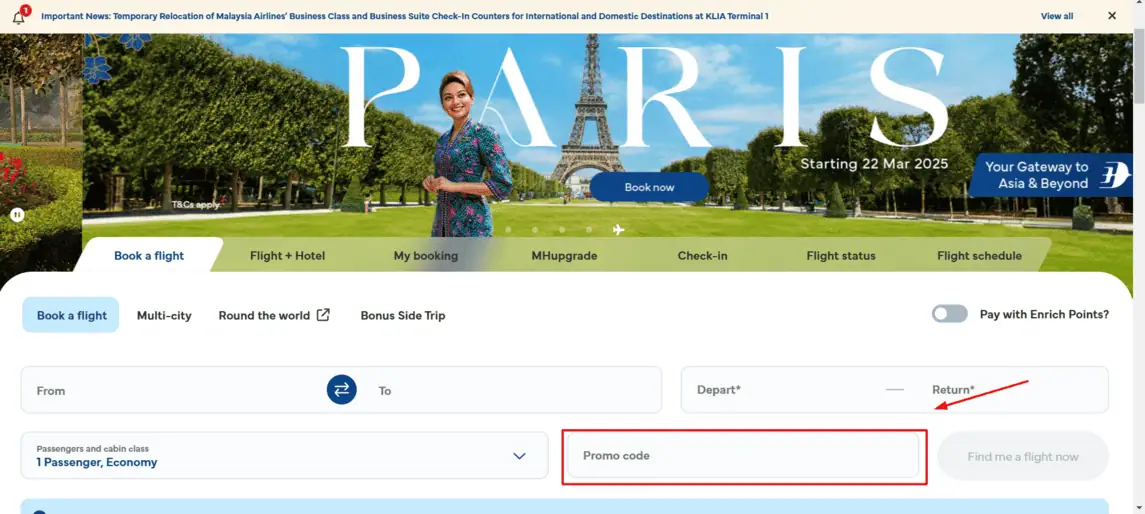Switch to the Flight + Hotel tab
Viewport: 1145px width, 514px height.
287,256
